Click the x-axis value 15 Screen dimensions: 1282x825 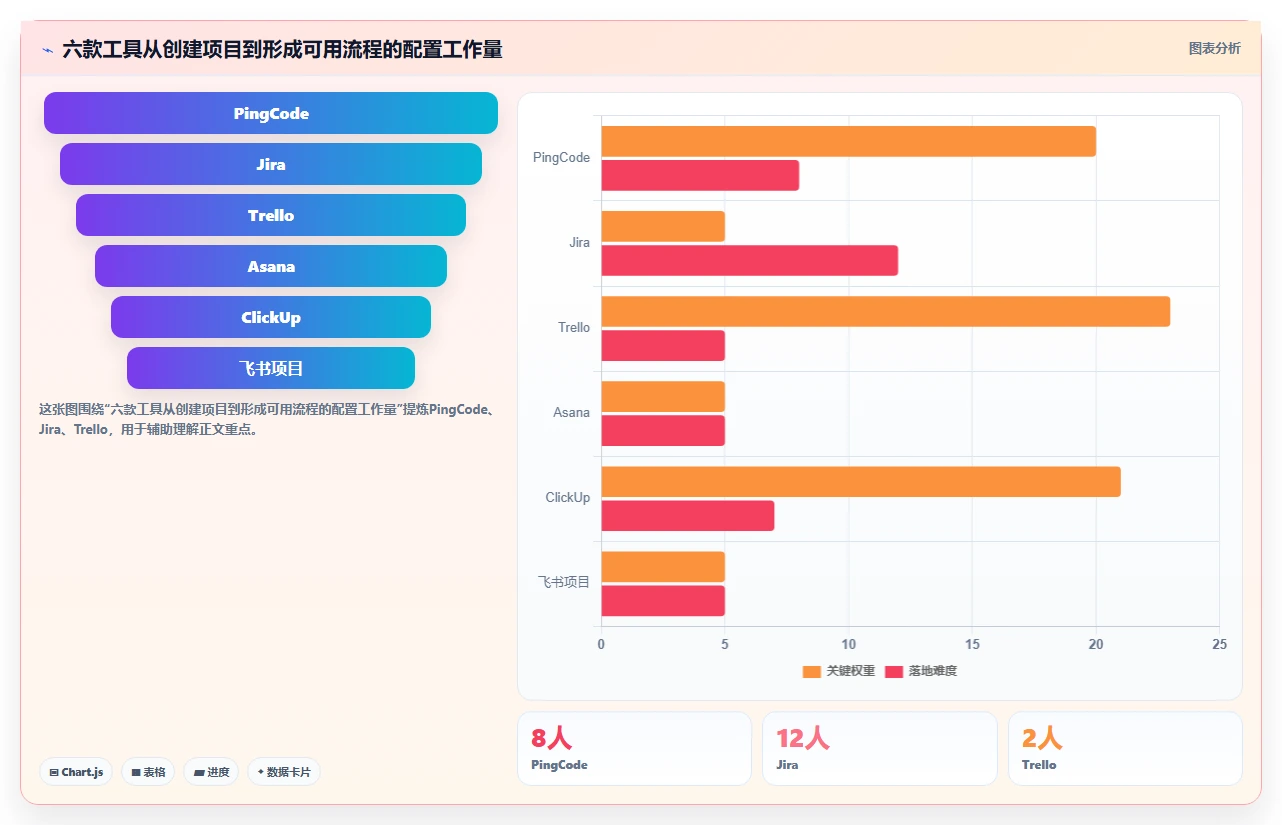point(972,644)
